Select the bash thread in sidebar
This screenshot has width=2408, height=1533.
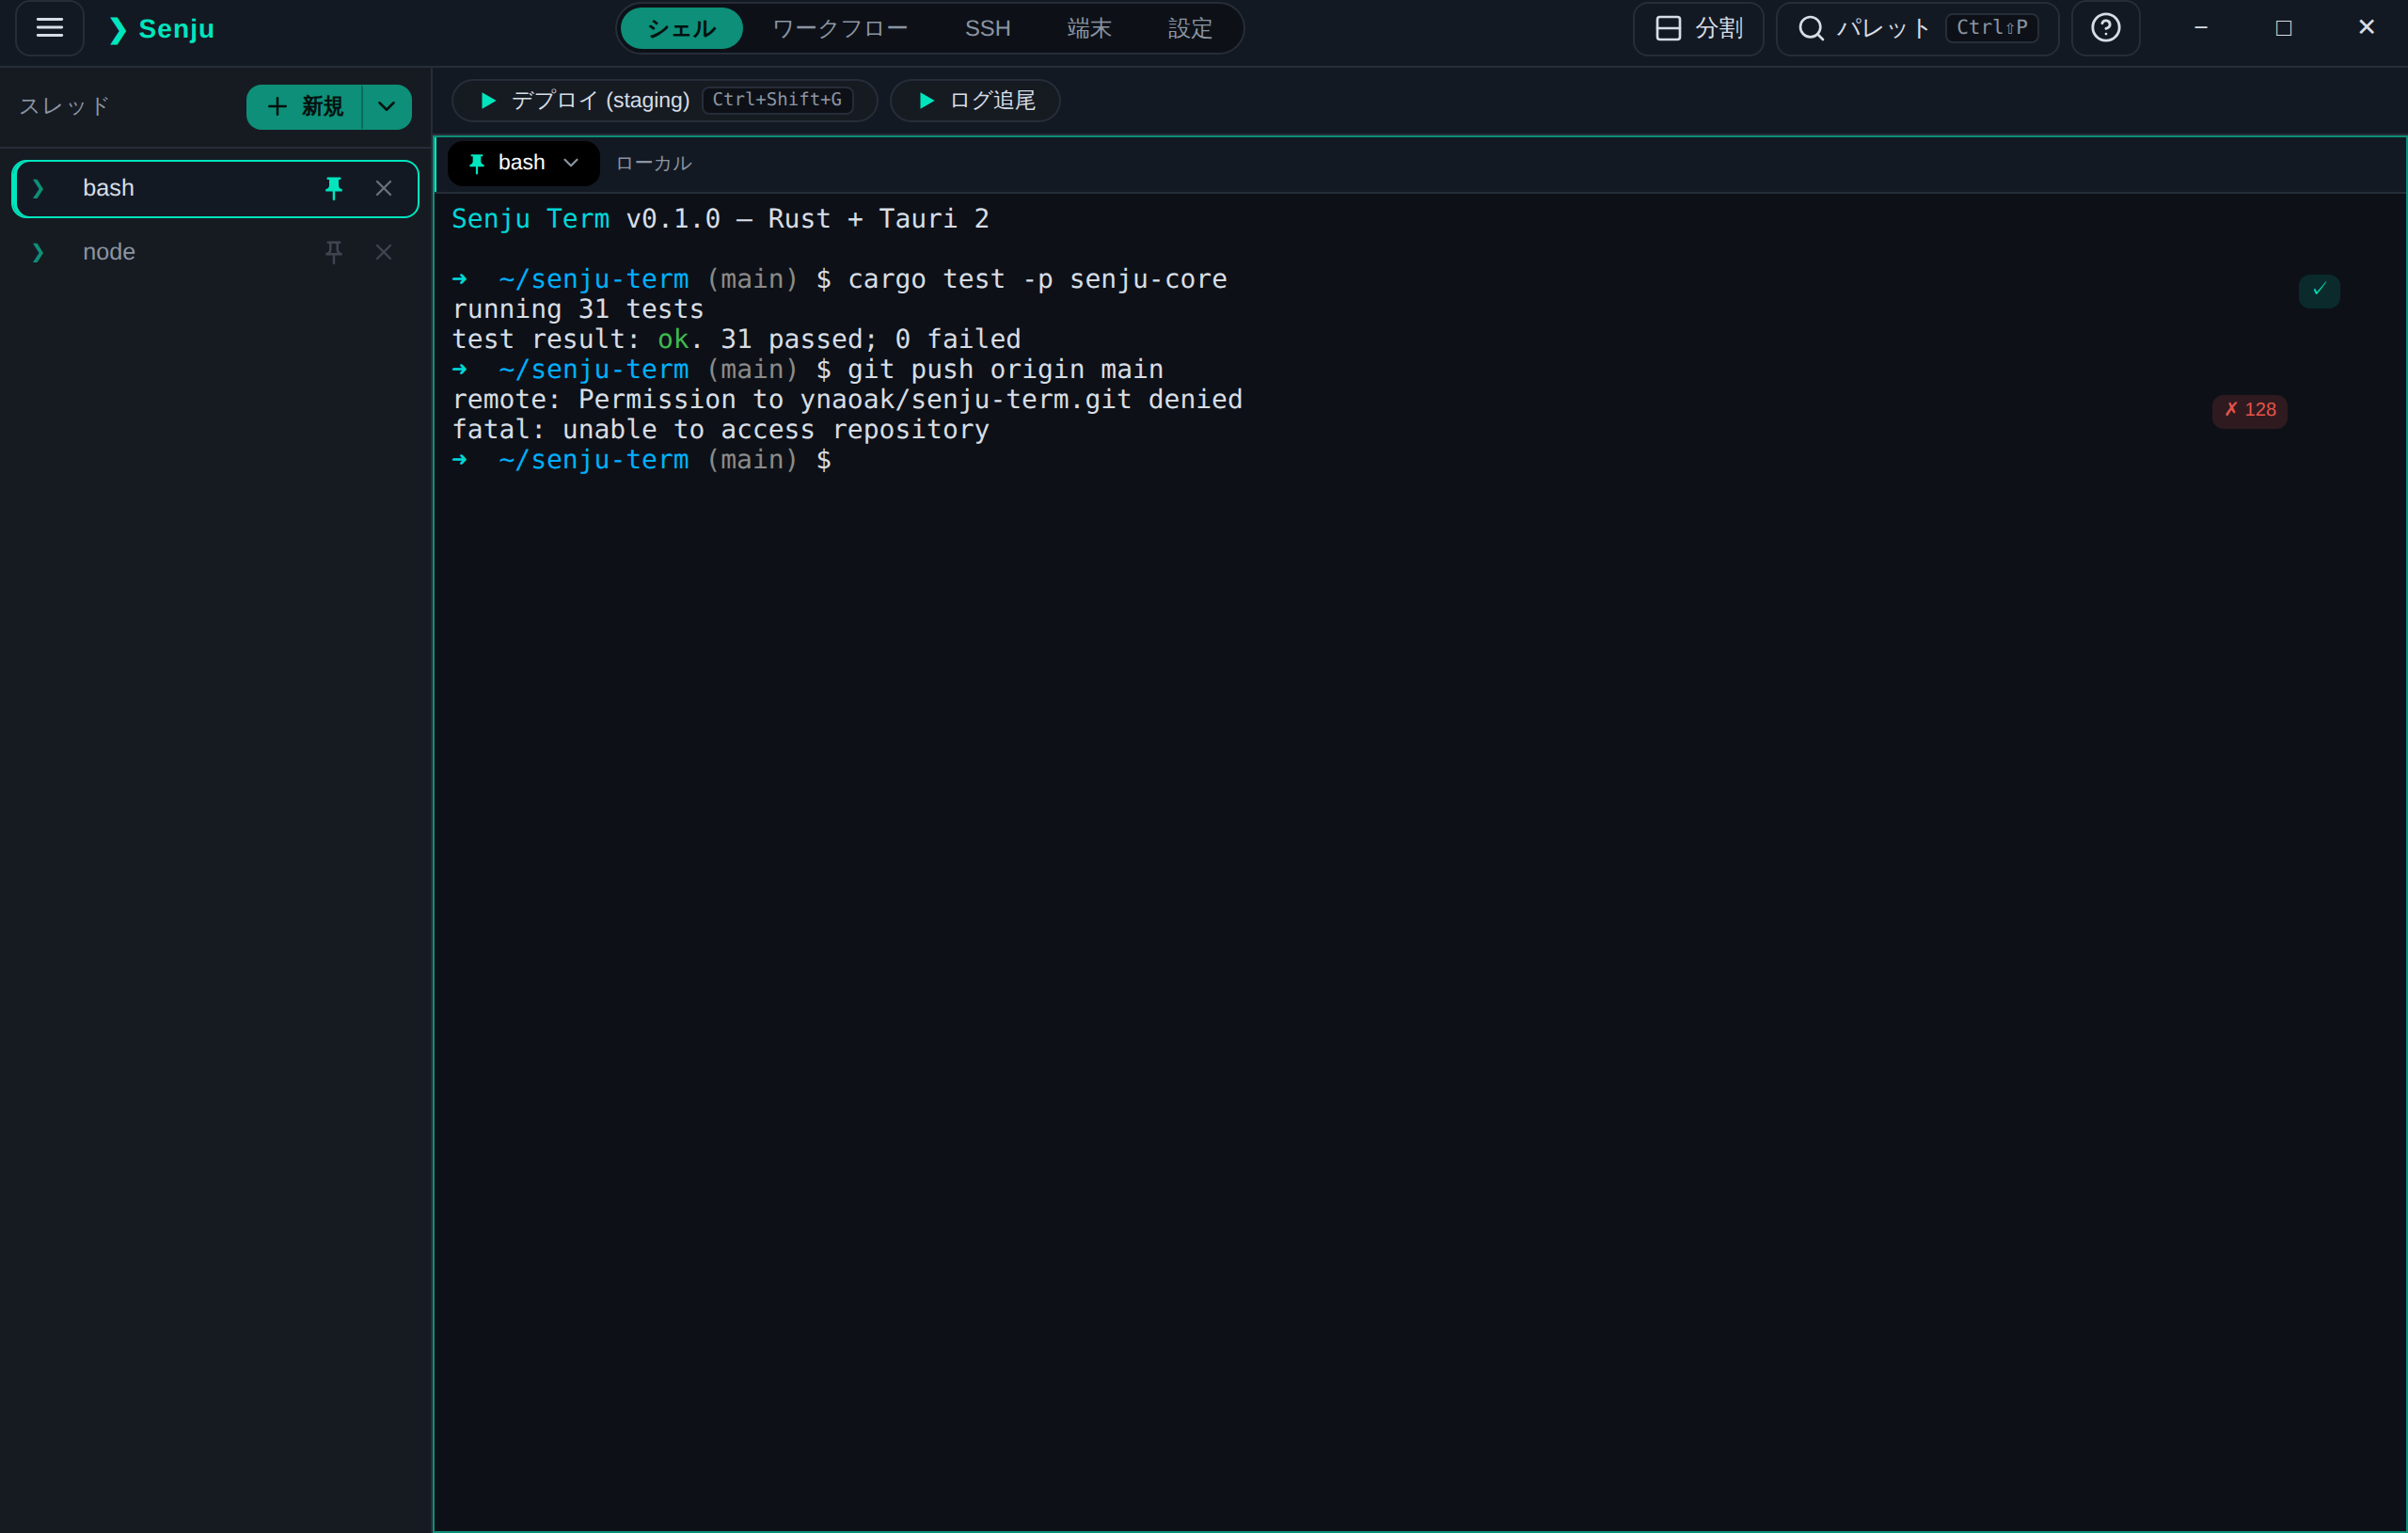215,188
